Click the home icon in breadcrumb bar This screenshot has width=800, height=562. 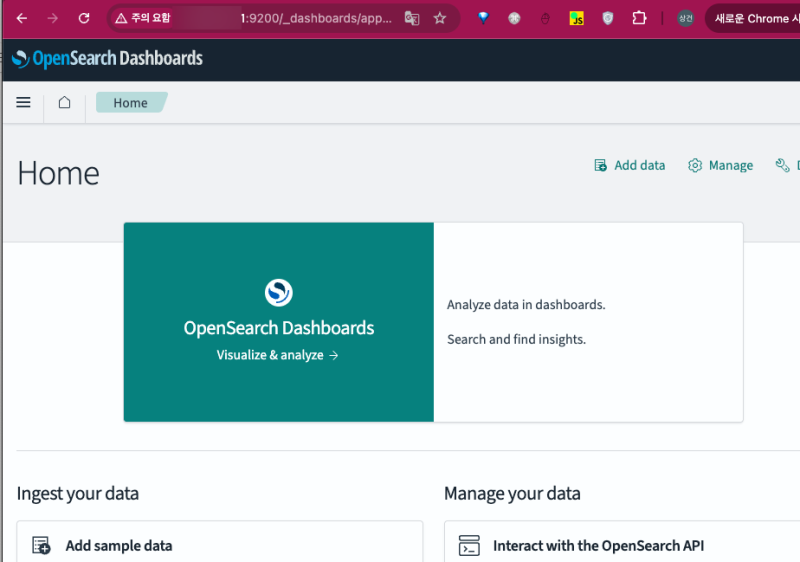point(65,103)
